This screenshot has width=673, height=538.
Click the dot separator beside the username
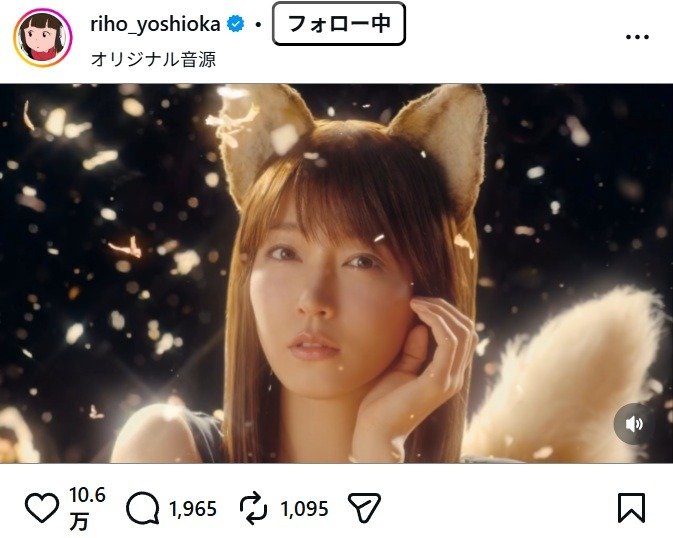point(258,25)
